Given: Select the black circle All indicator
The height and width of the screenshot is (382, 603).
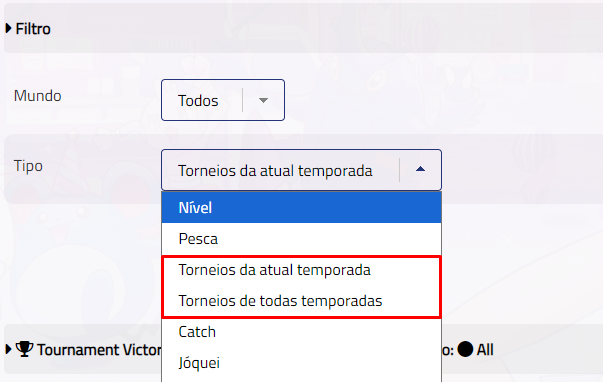Looking at the screenshot, I should click(465, 349).
